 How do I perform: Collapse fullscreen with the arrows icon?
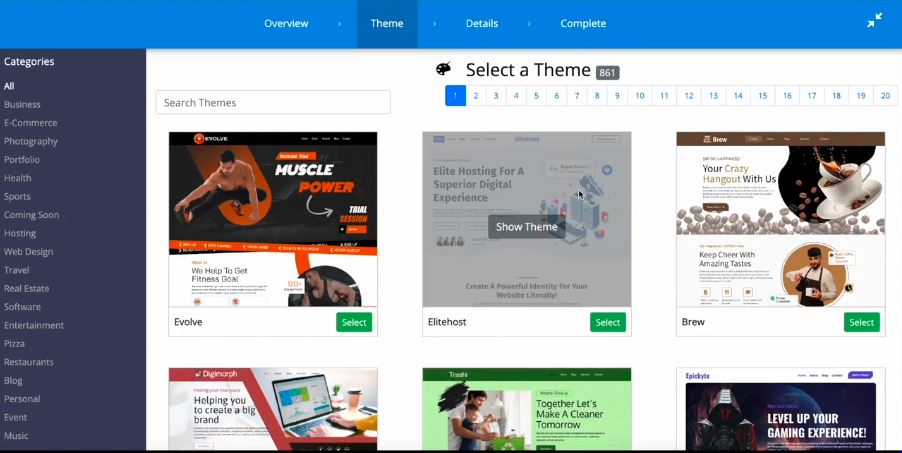point(874,21)
